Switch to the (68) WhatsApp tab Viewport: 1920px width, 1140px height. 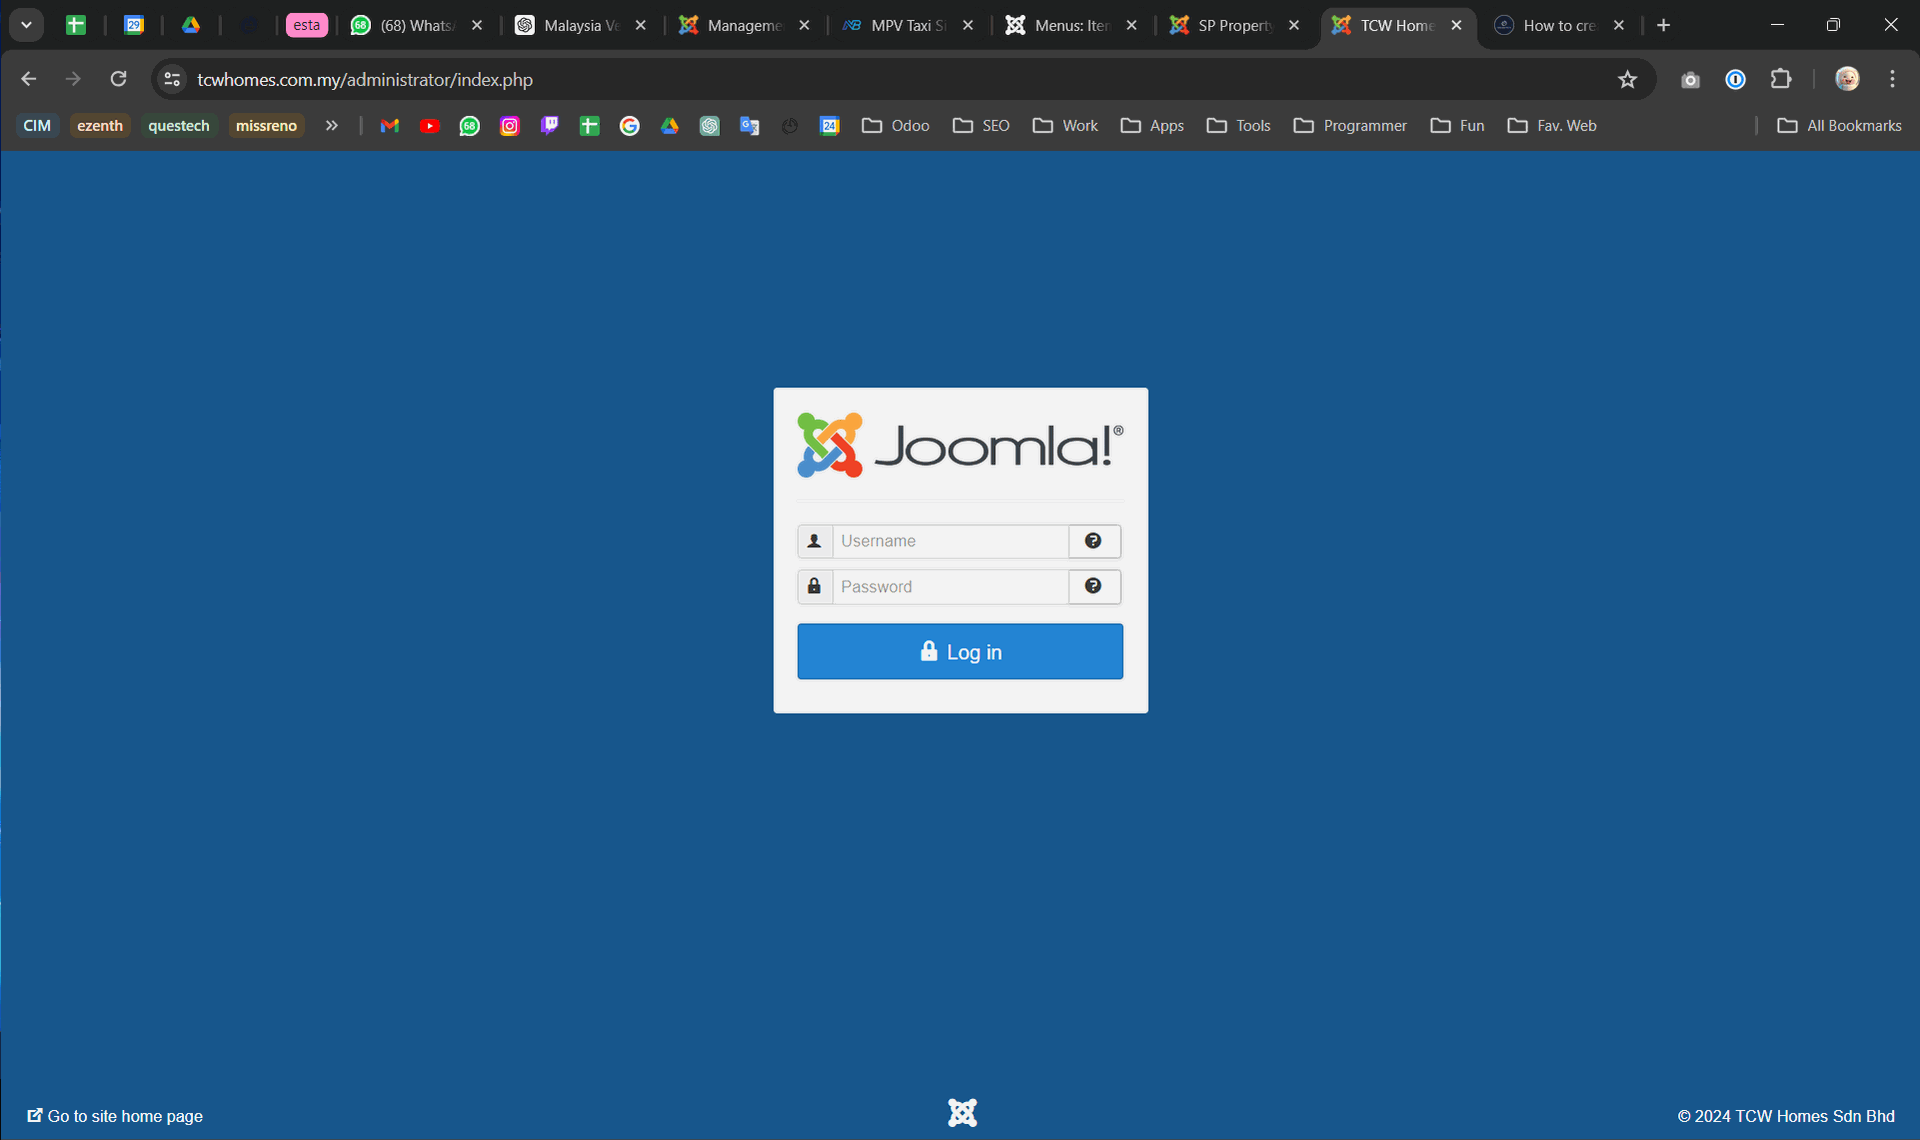click(x=417, y=25)
